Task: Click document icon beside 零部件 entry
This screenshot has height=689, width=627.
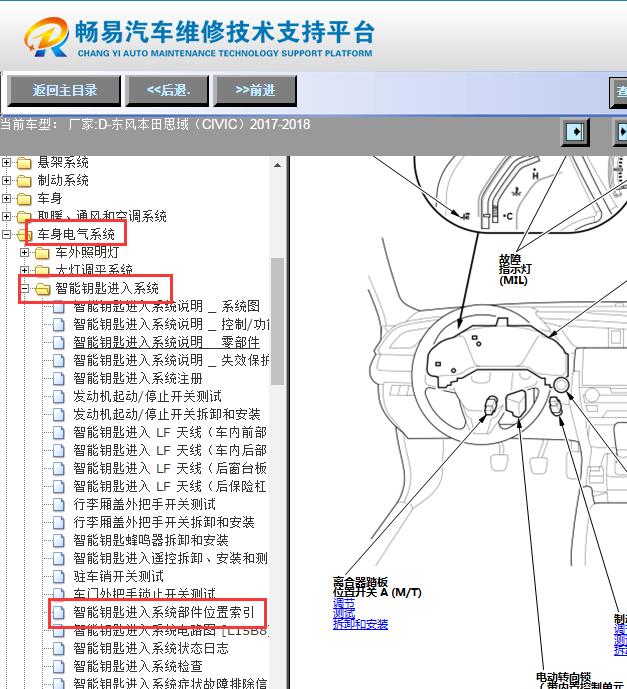Action: click(x=58, y=342)
